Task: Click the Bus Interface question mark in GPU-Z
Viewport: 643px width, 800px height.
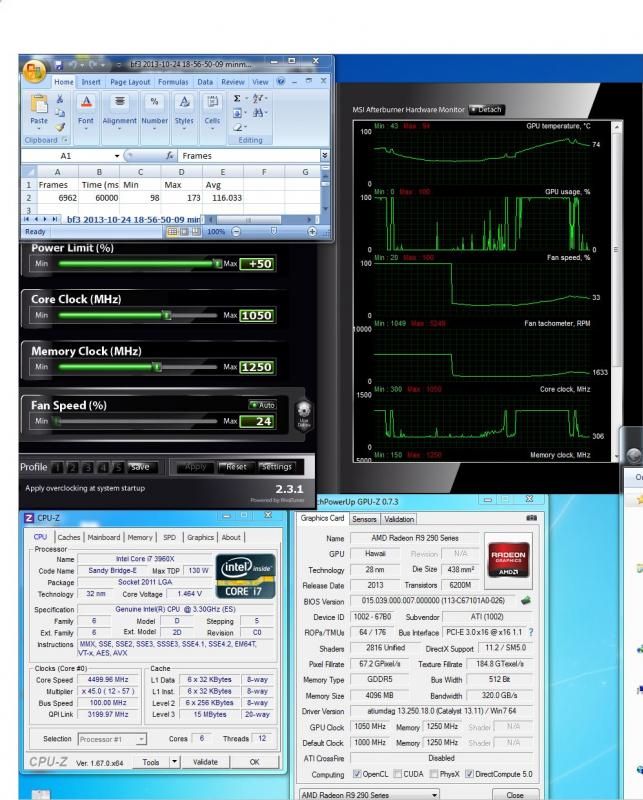Action: point(531,632)
